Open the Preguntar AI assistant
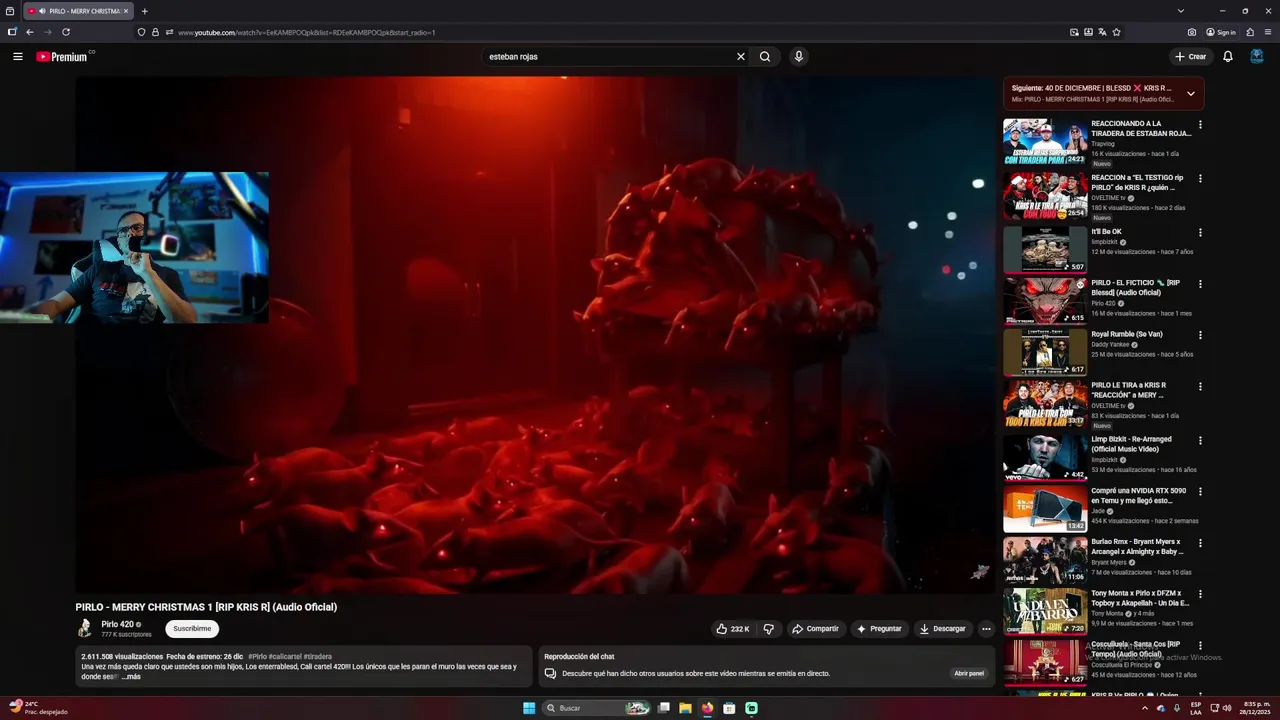 [x=879, y=629]
